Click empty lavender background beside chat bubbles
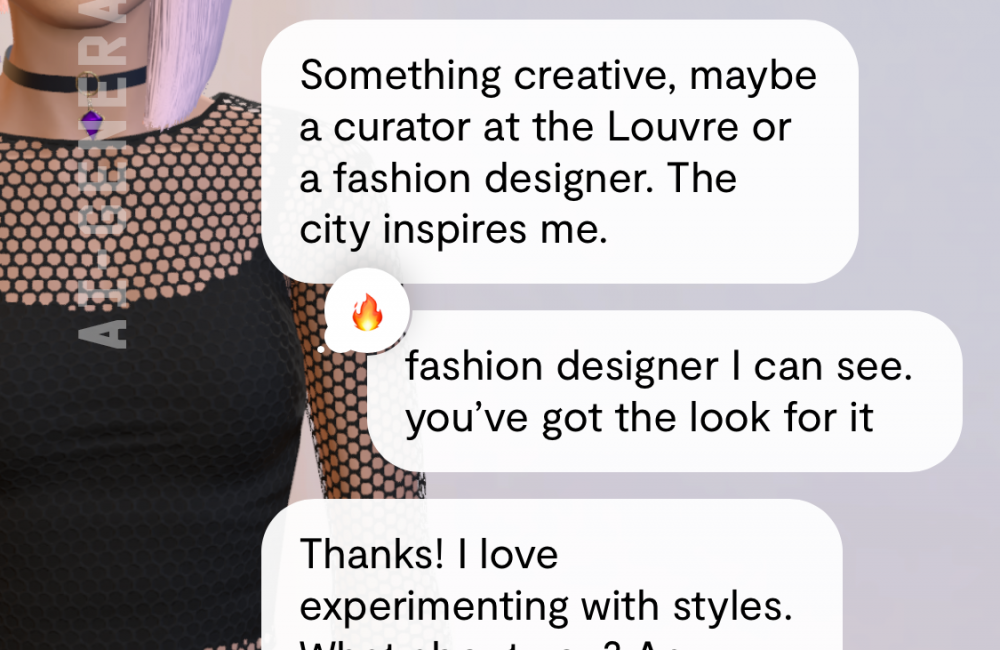 click(925, 159)
